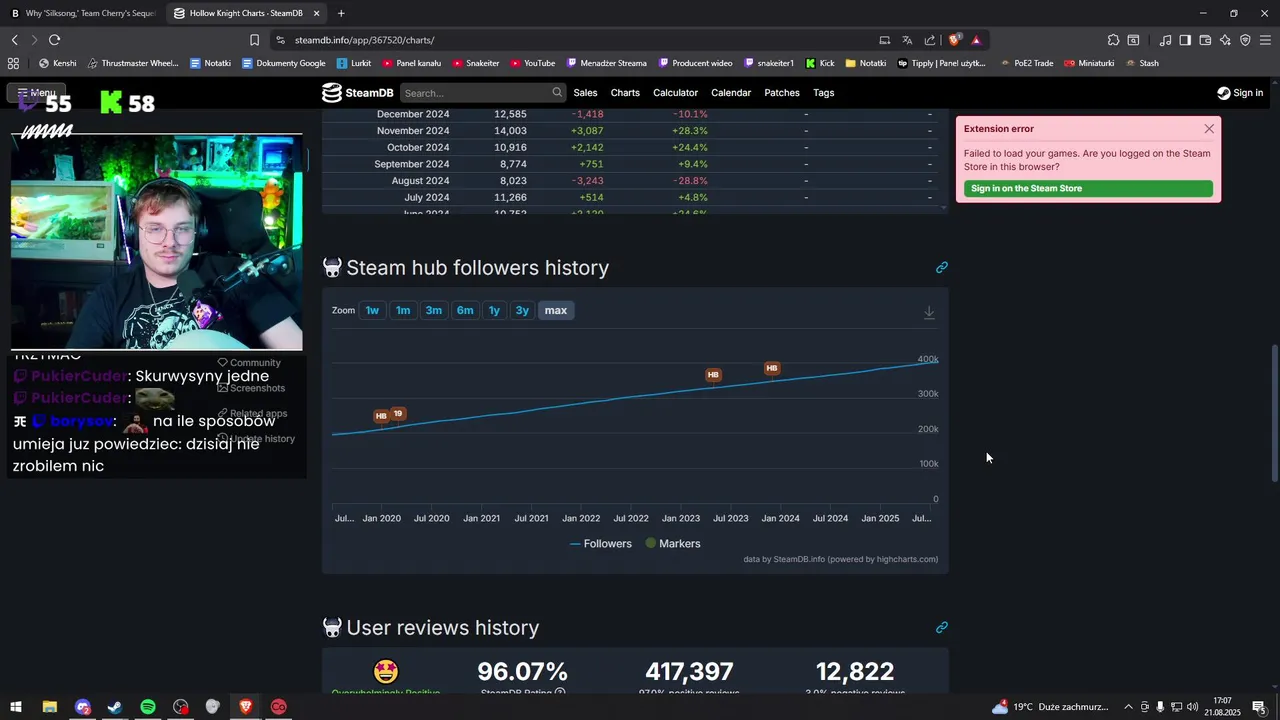1280x720 pixels.
Task: Open Steam from the Windows taskbar
Action: (x=115, y=707)
